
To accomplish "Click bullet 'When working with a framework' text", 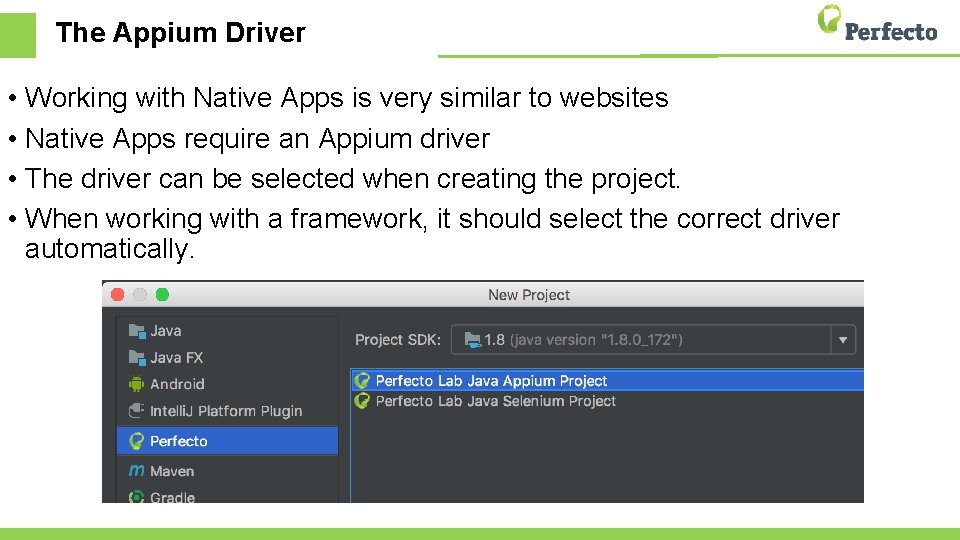I will [x=432, y=233].
